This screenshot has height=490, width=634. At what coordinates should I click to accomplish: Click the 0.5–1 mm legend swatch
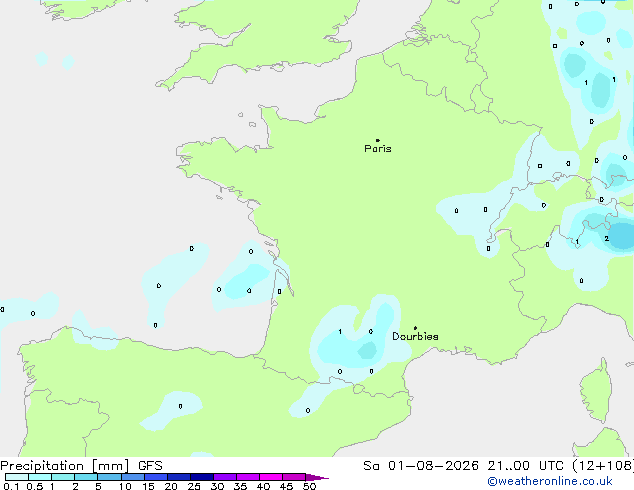pyautogui.click(x=40, y=477)
